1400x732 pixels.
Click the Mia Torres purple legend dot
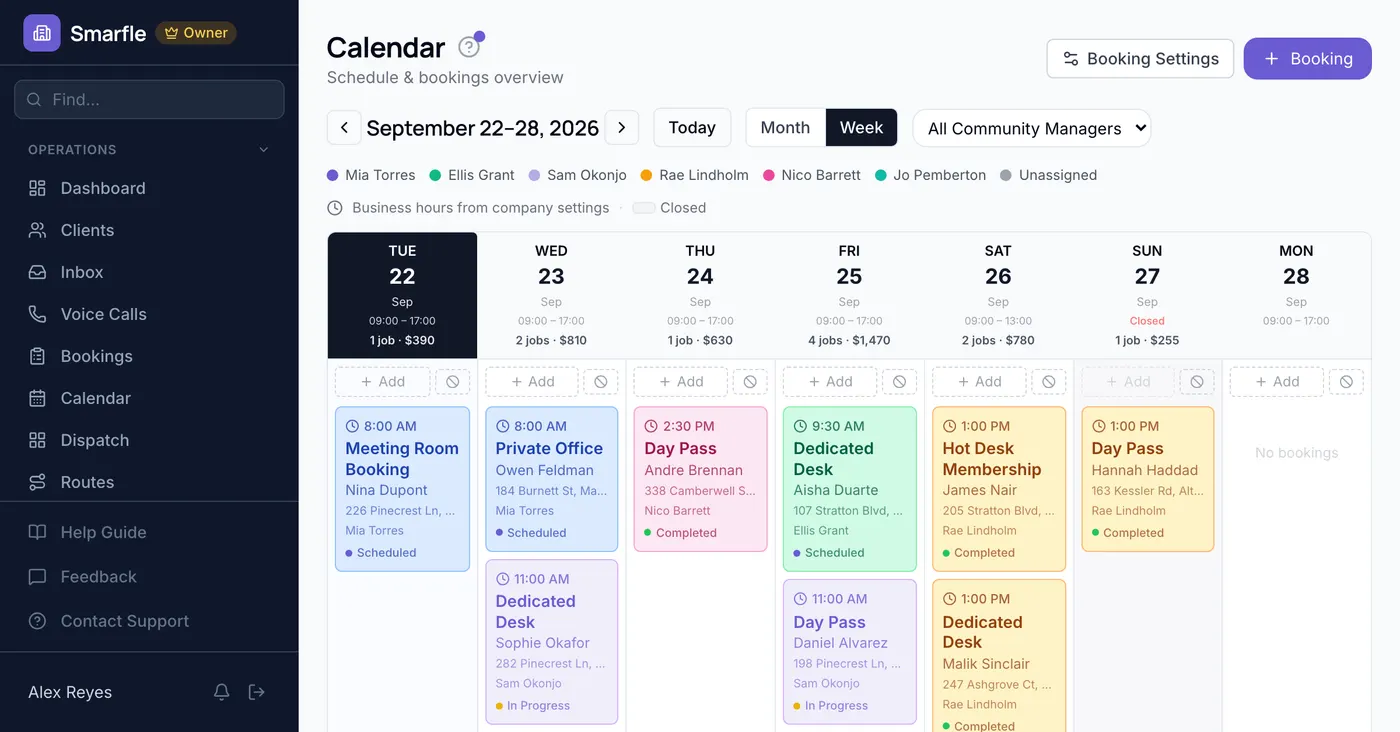pos(333,175)
